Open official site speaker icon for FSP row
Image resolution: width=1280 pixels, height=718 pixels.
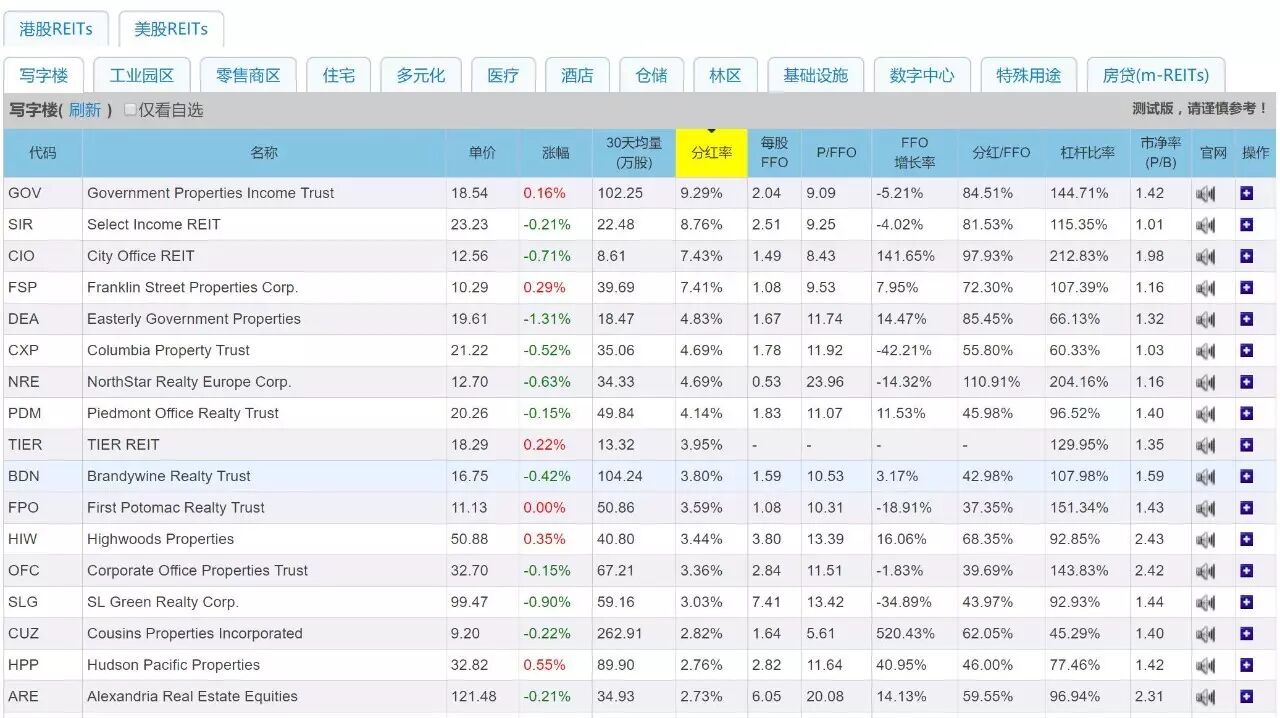tap(1206, 289)
